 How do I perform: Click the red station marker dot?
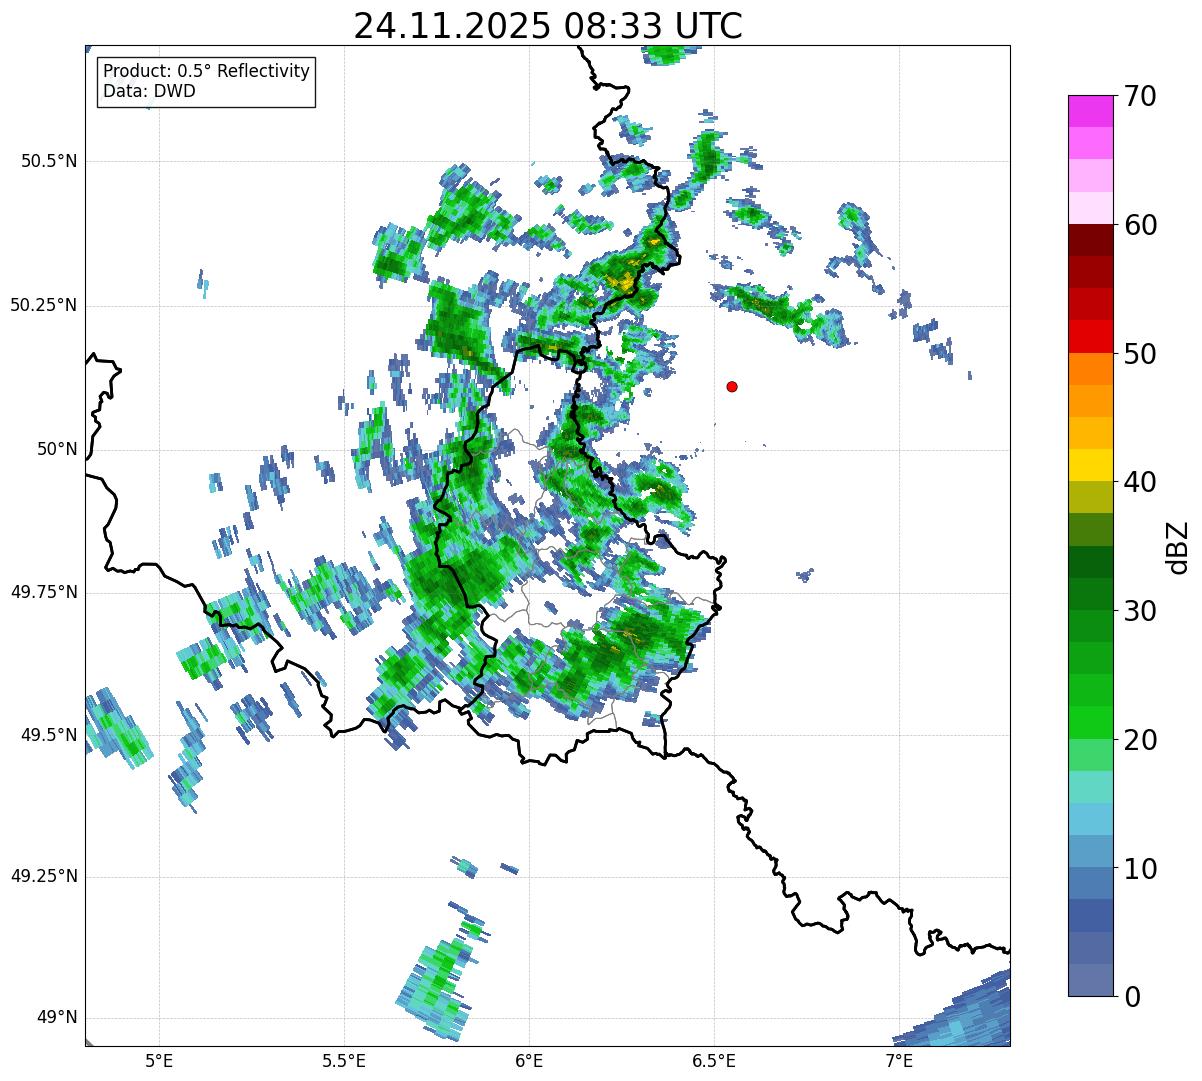[732, 387]
